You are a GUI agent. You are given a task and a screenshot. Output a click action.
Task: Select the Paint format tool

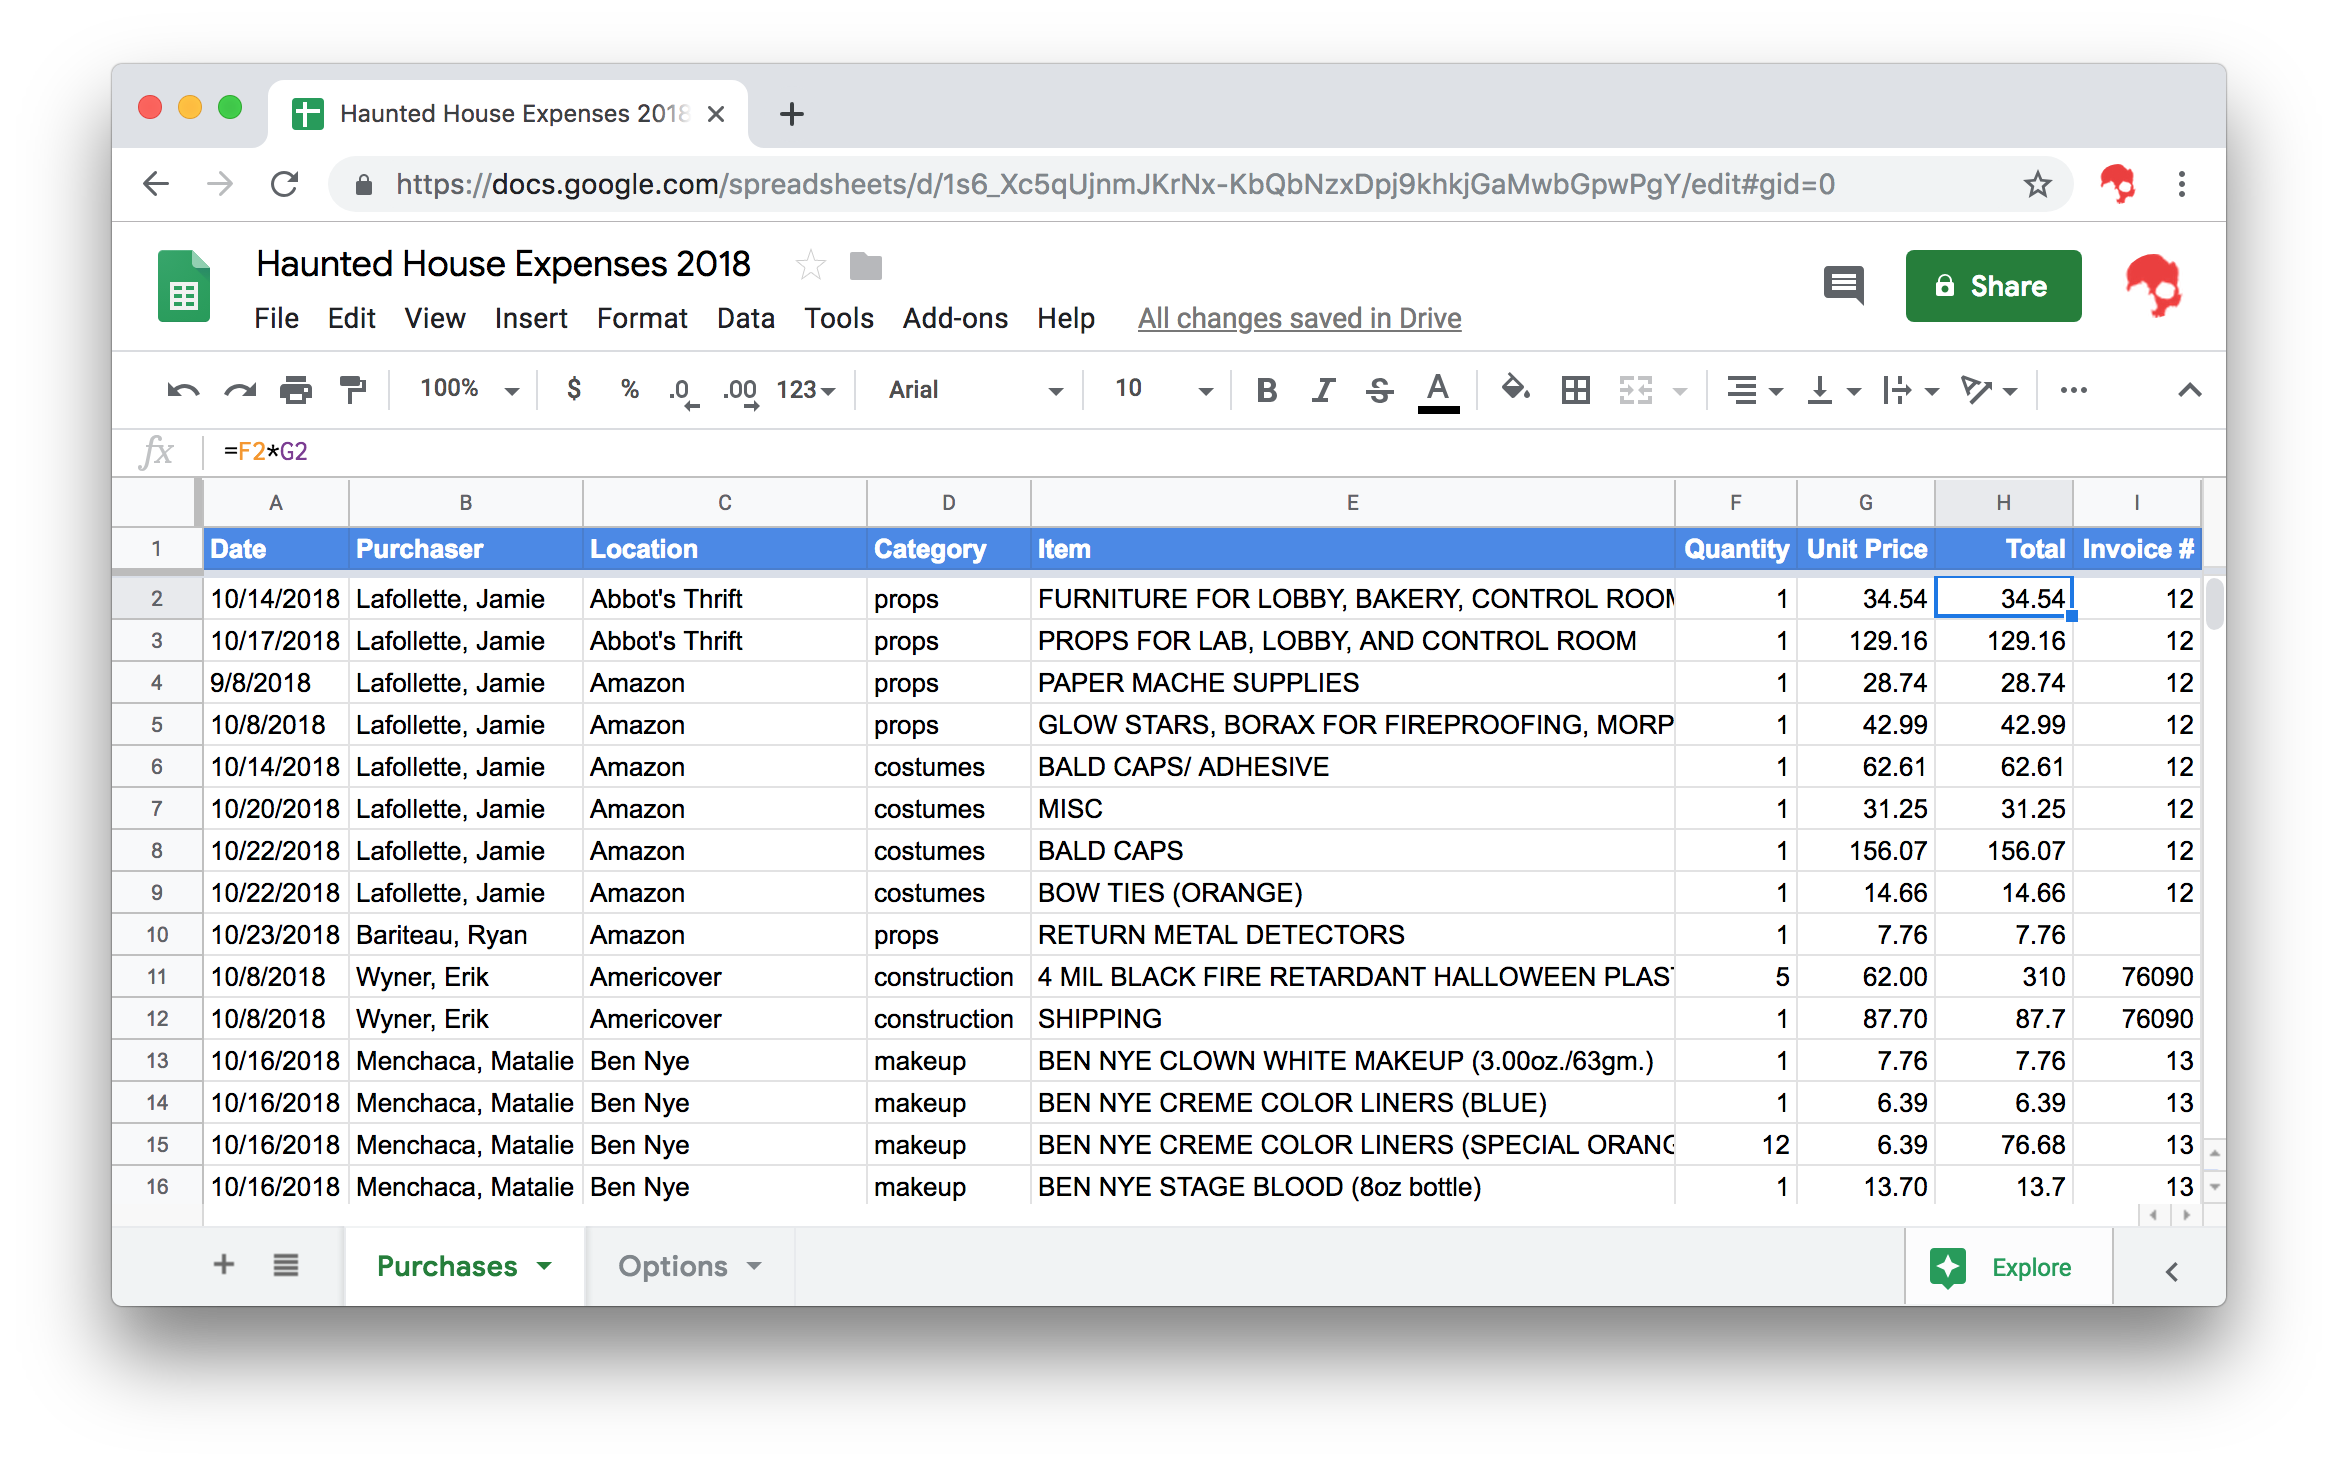(352, 390)
